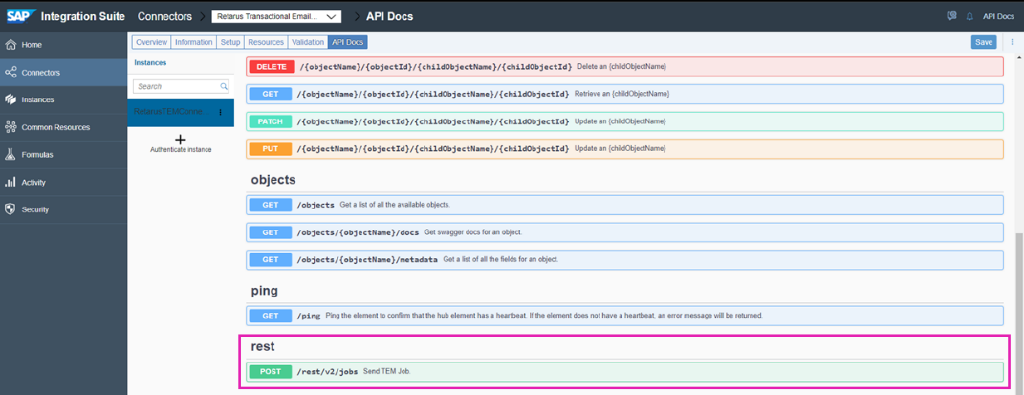The image size is (1024, 395).
Task: Click the Home icon in sidebar
Action: tap(10, 45)
